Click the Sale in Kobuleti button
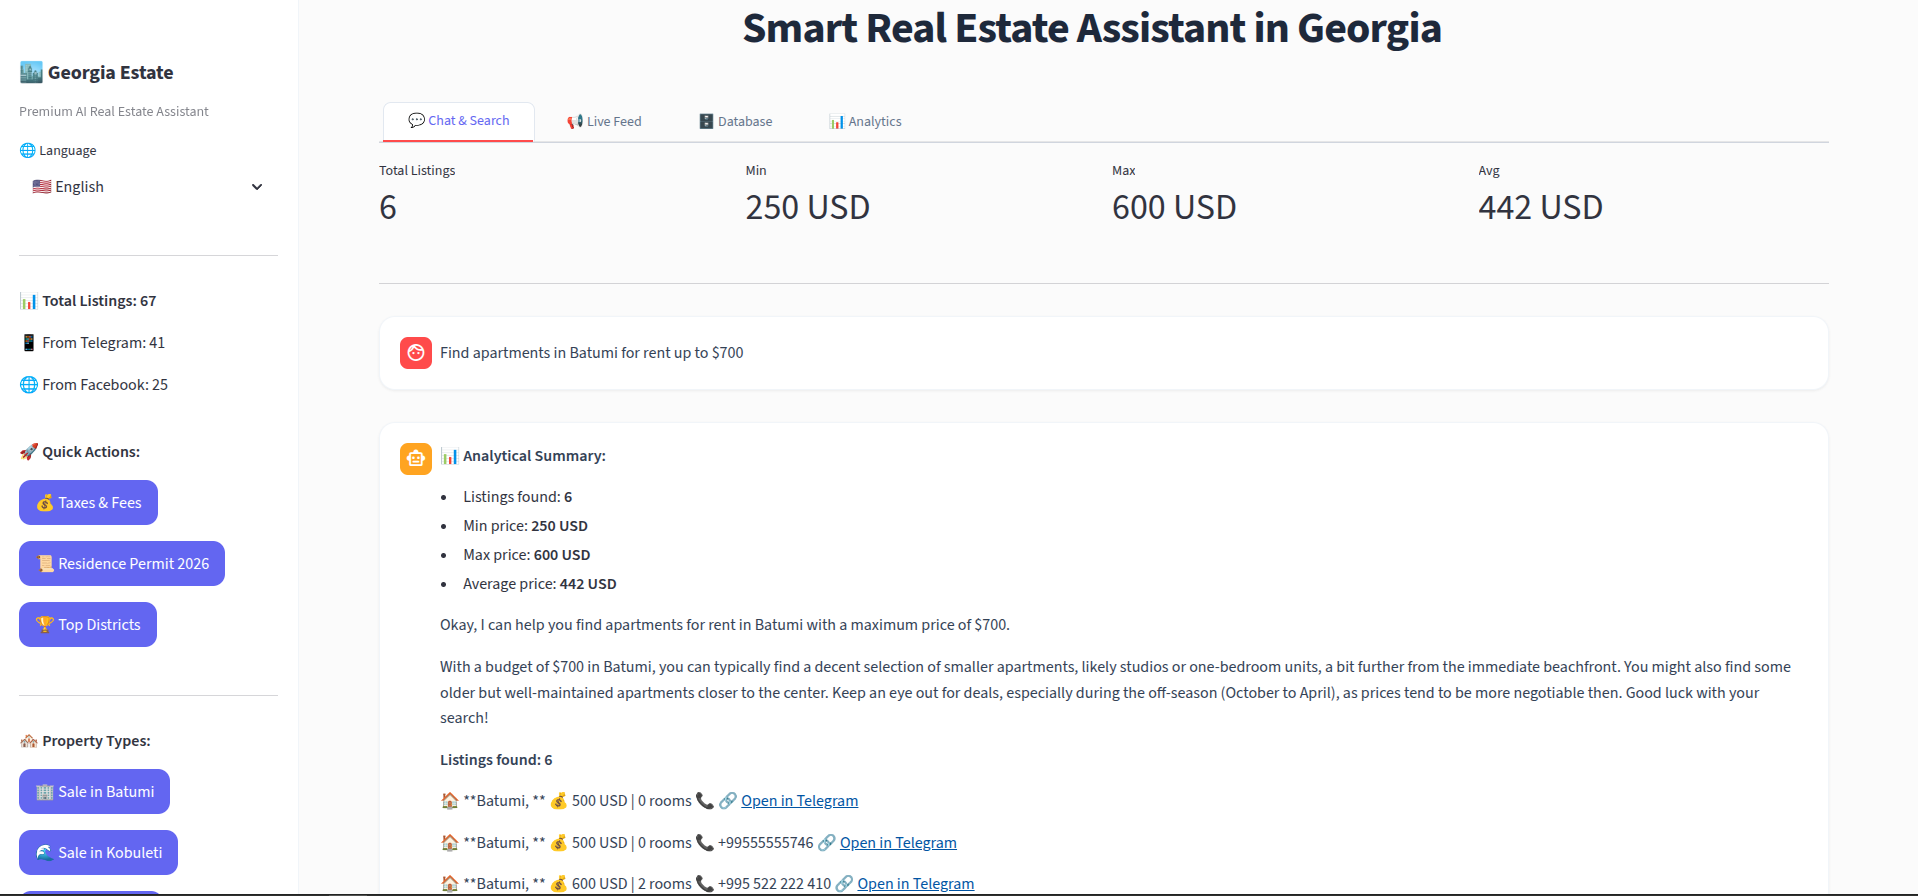The width and height of the screenshot is (1918, 896). (98, 853)
